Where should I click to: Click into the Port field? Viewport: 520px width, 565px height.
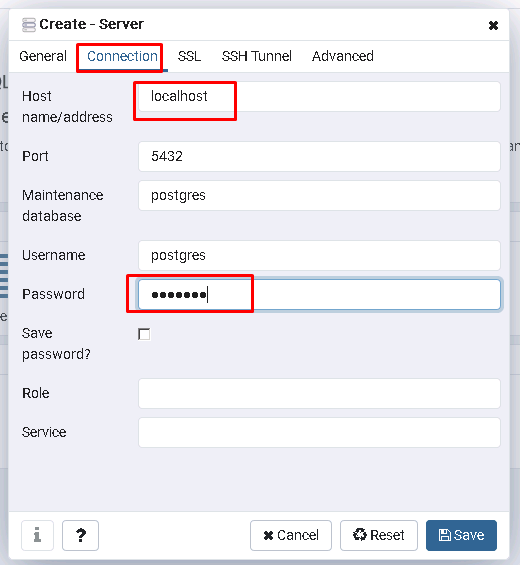point(319,156)
